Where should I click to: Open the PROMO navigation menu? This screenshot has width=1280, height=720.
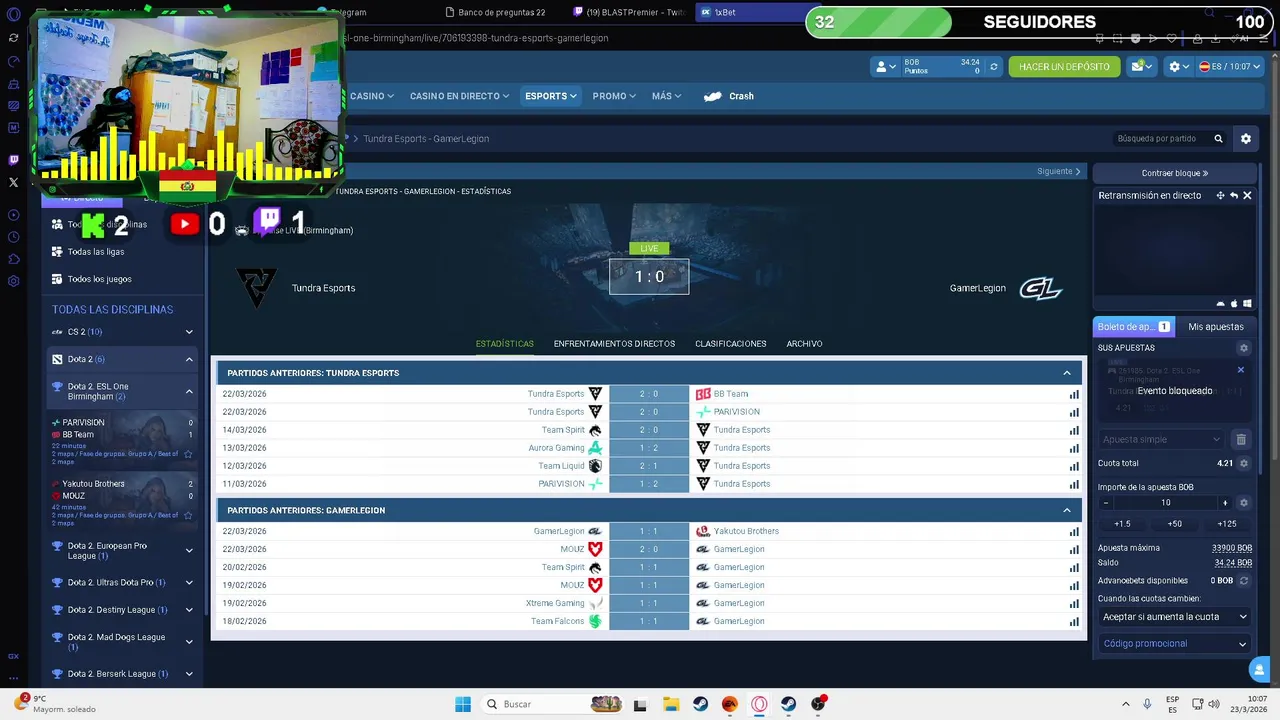(x=614, y=96)
